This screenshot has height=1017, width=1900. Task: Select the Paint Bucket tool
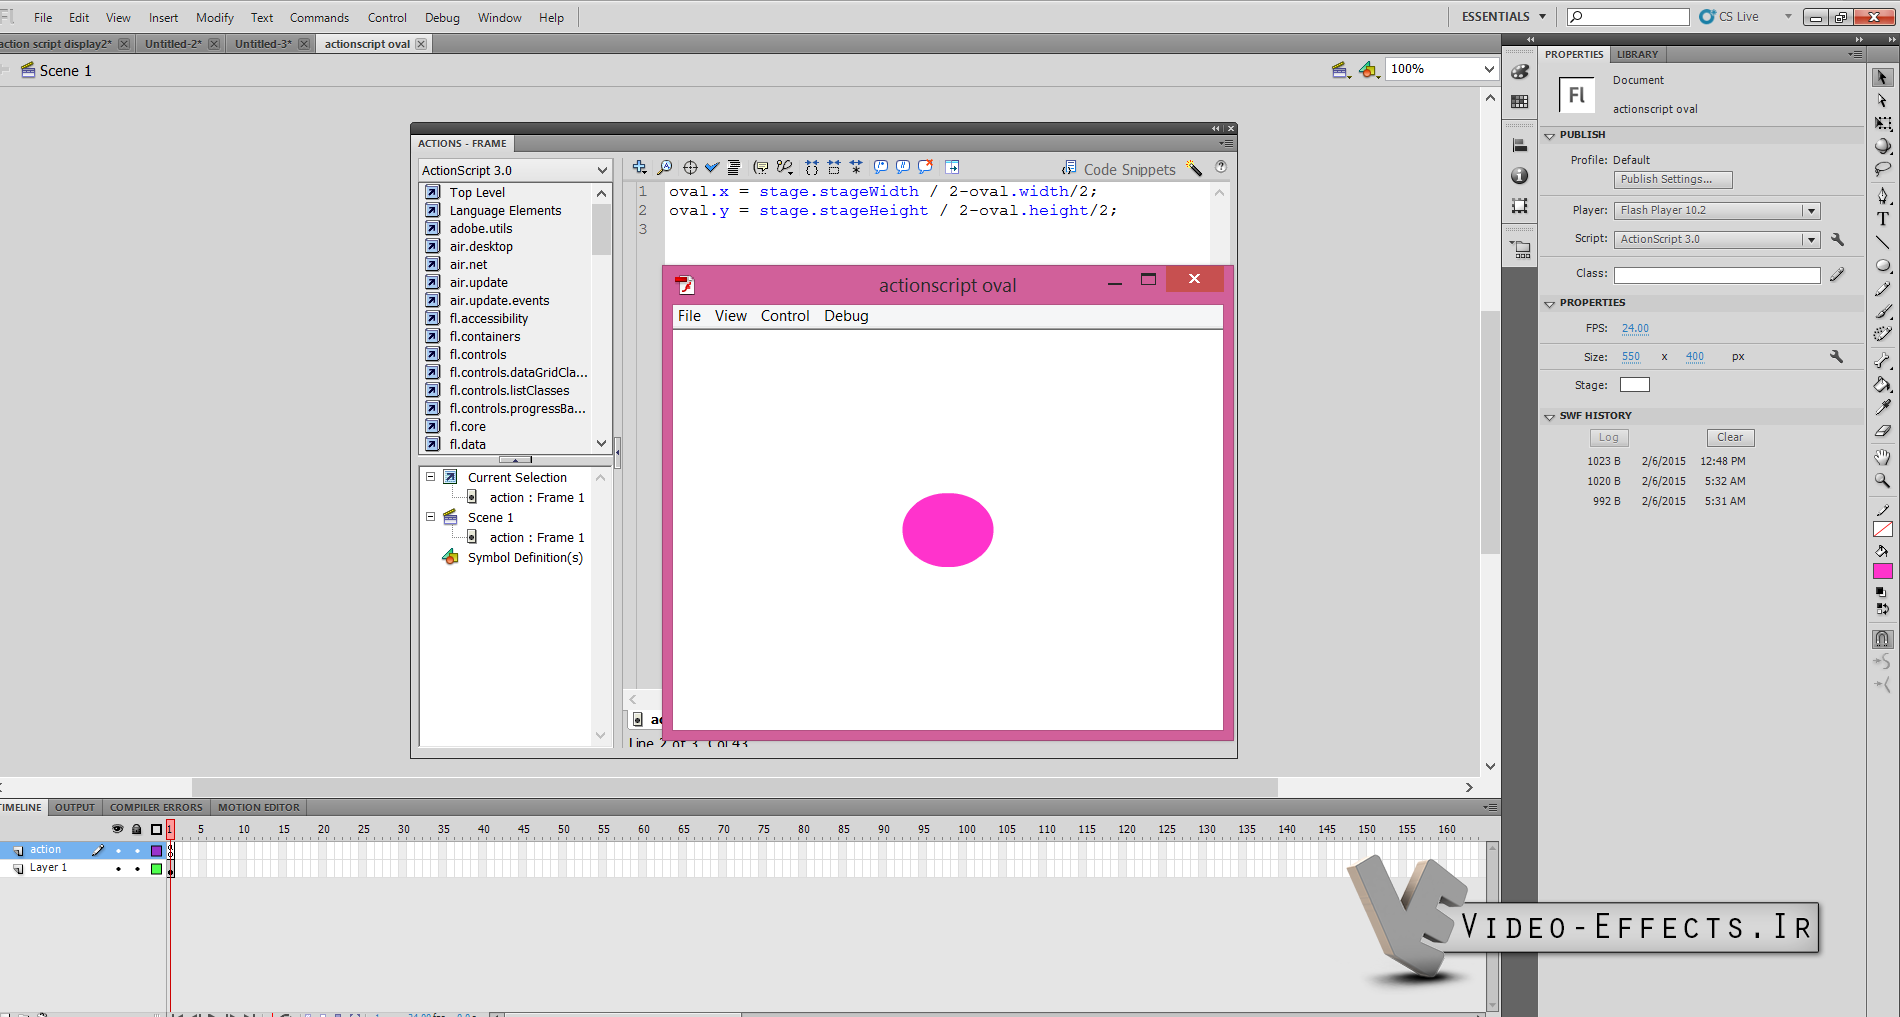(1882, 384)
